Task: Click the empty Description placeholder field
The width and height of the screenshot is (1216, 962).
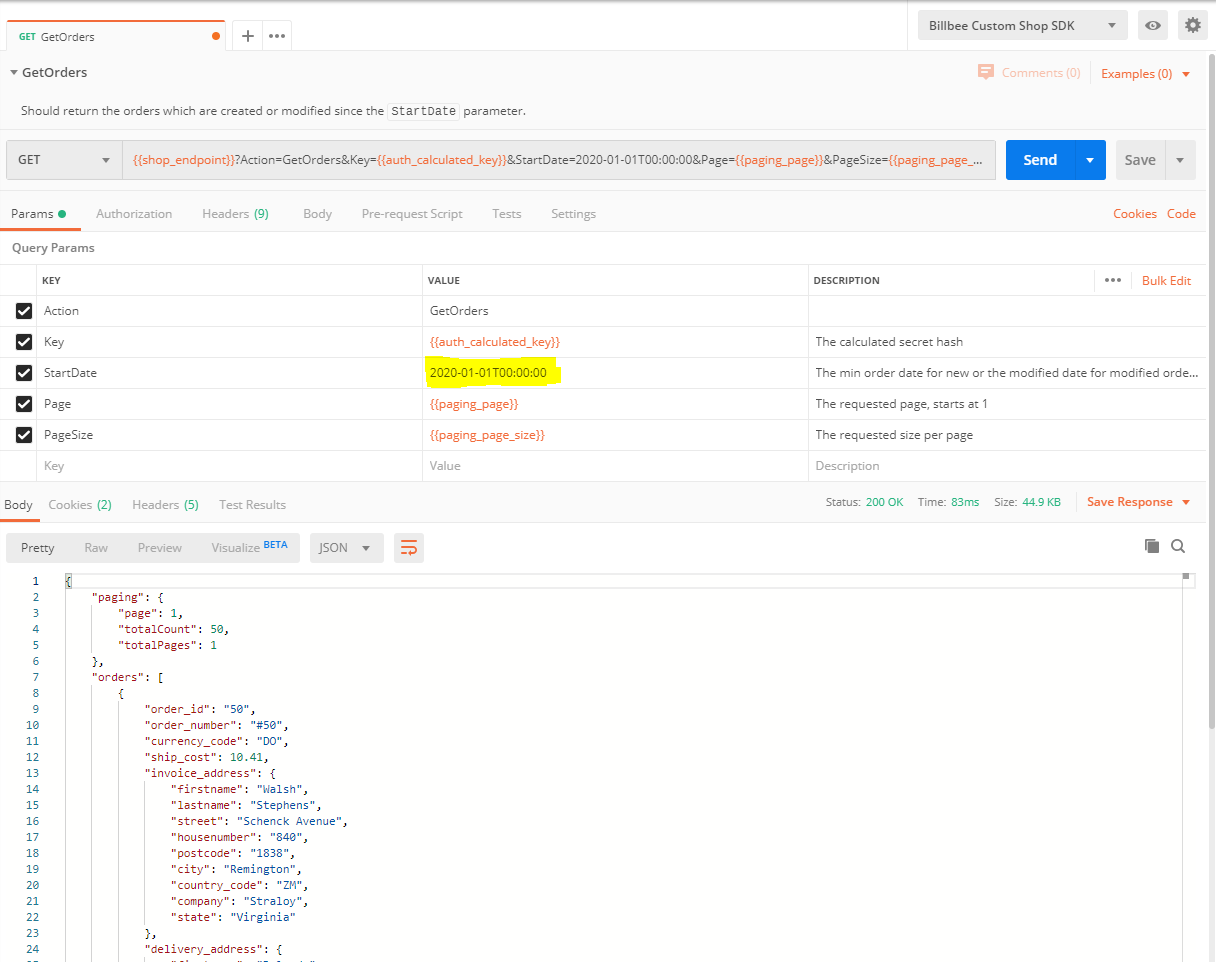Action: click(x=1007, y=466)
